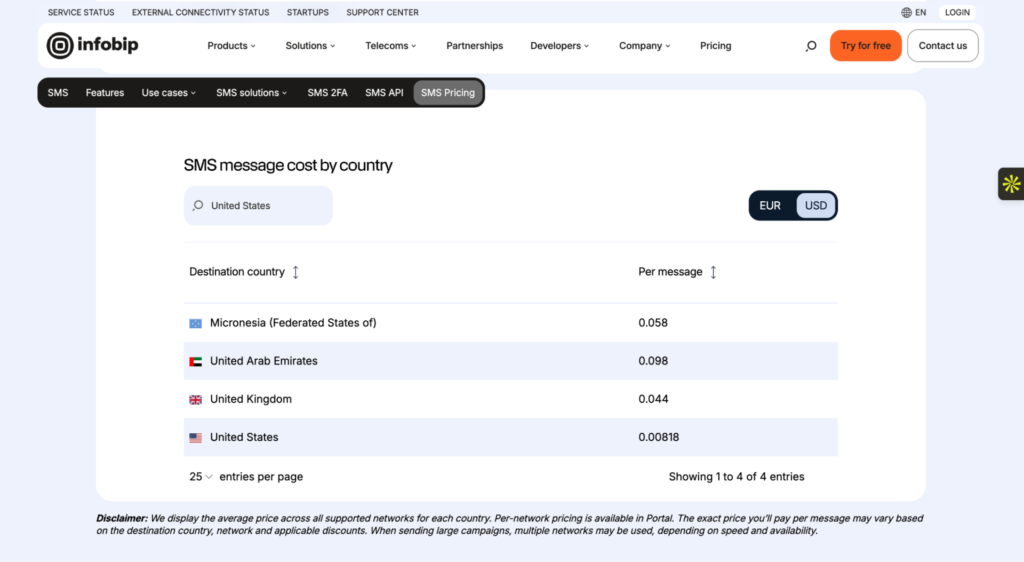Open the Use cases submenu
Screen dimensions: 1024x562
click(168, 93)
